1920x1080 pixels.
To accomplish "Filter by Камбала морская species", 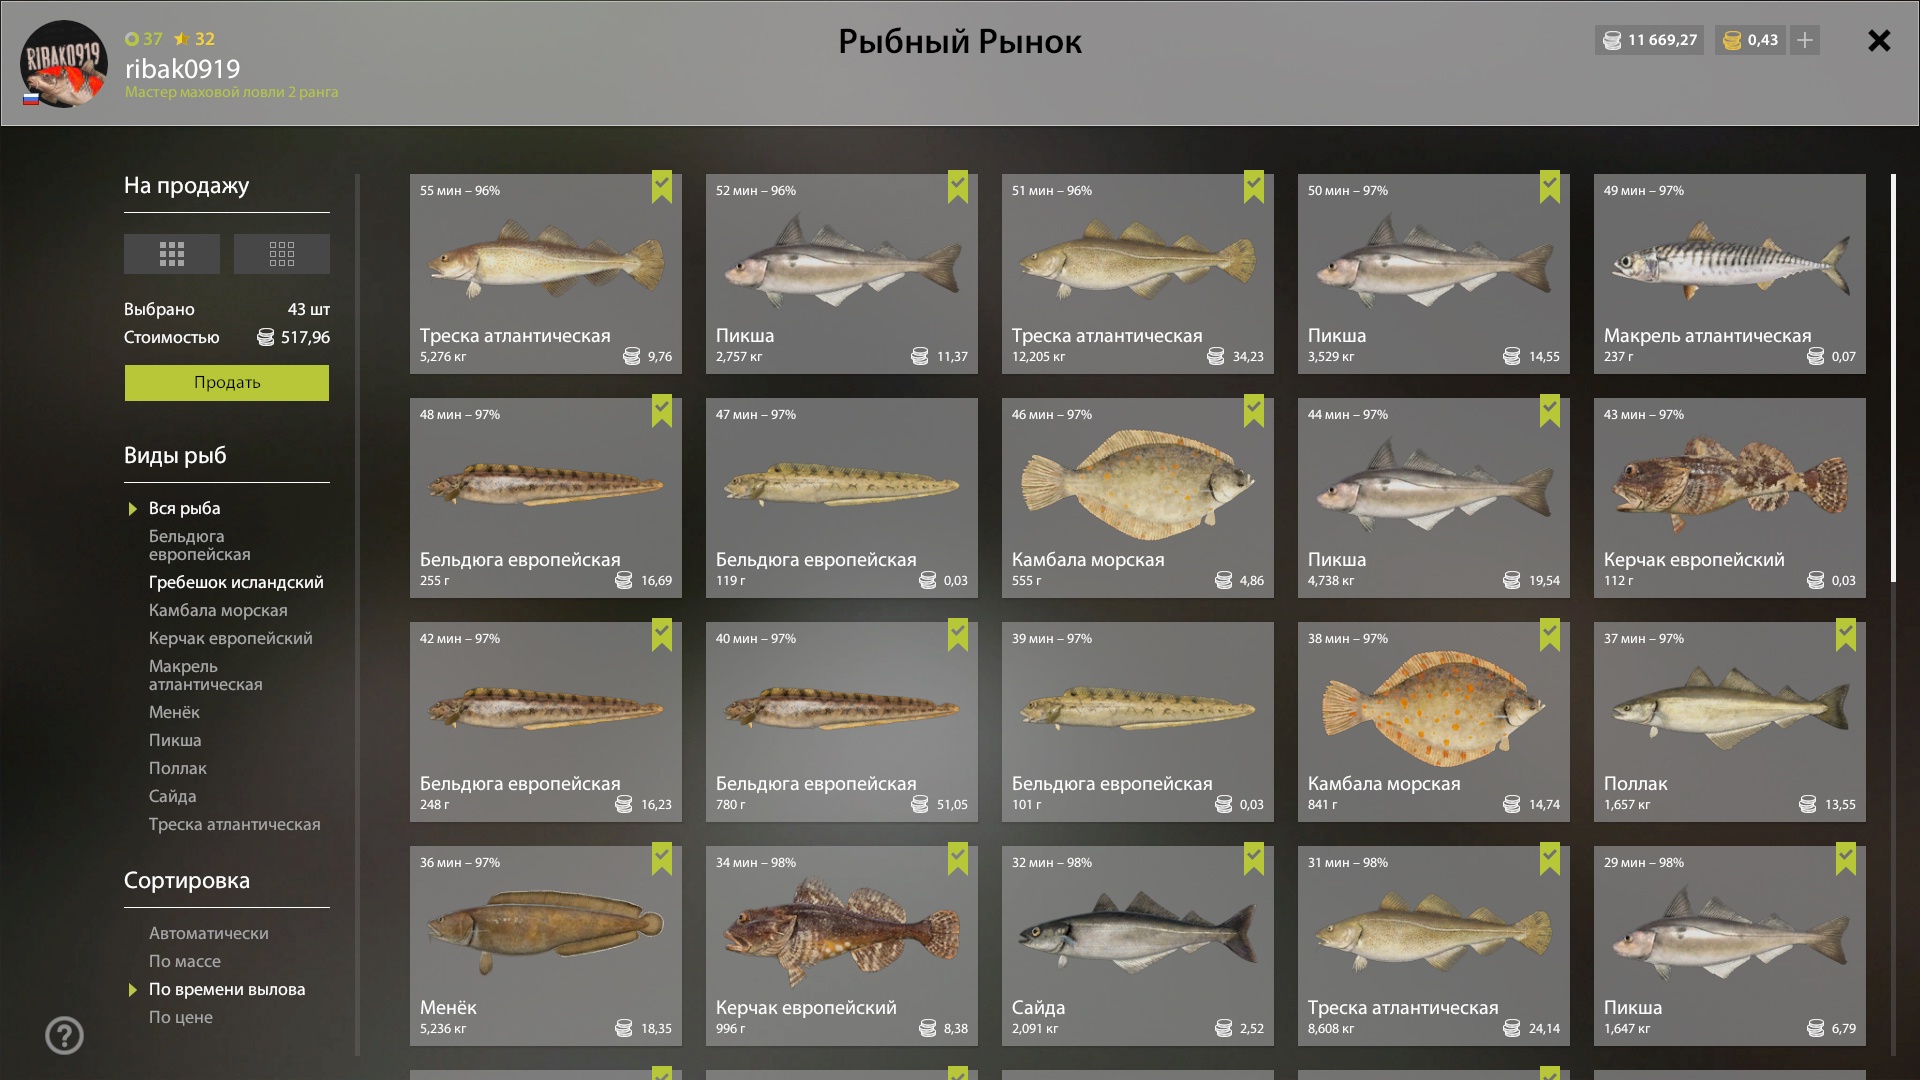I will pyautogui.click(x=218, y=610).
